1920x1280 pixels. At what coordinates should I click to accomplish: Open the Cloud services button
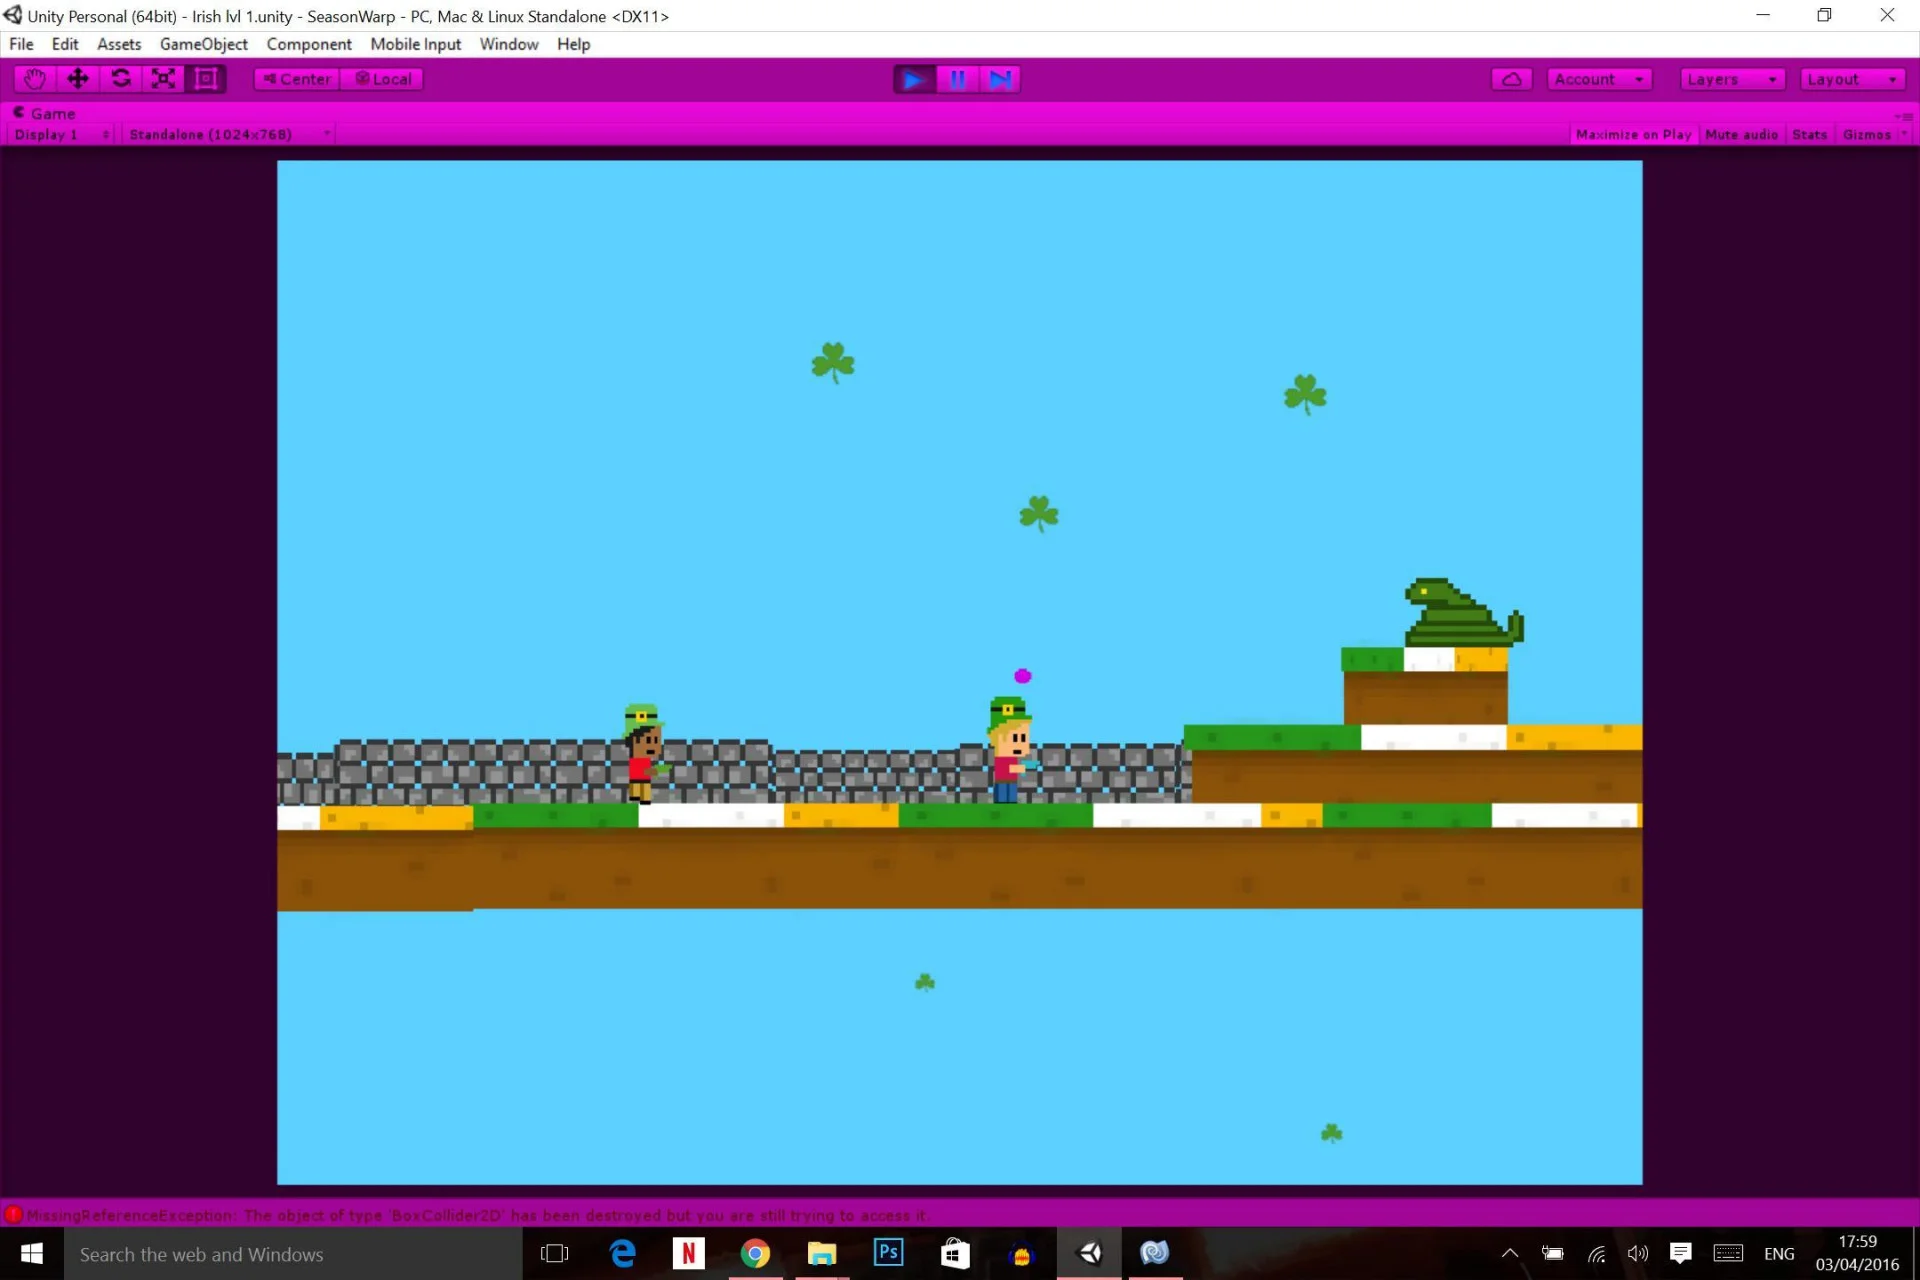pyautogui.click(x=1512, y=79)
